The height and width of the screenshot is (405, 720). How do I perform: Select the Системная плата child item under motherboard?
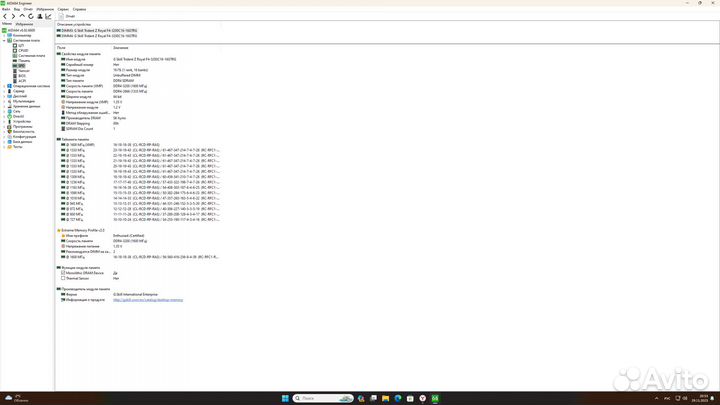(28, 56)
